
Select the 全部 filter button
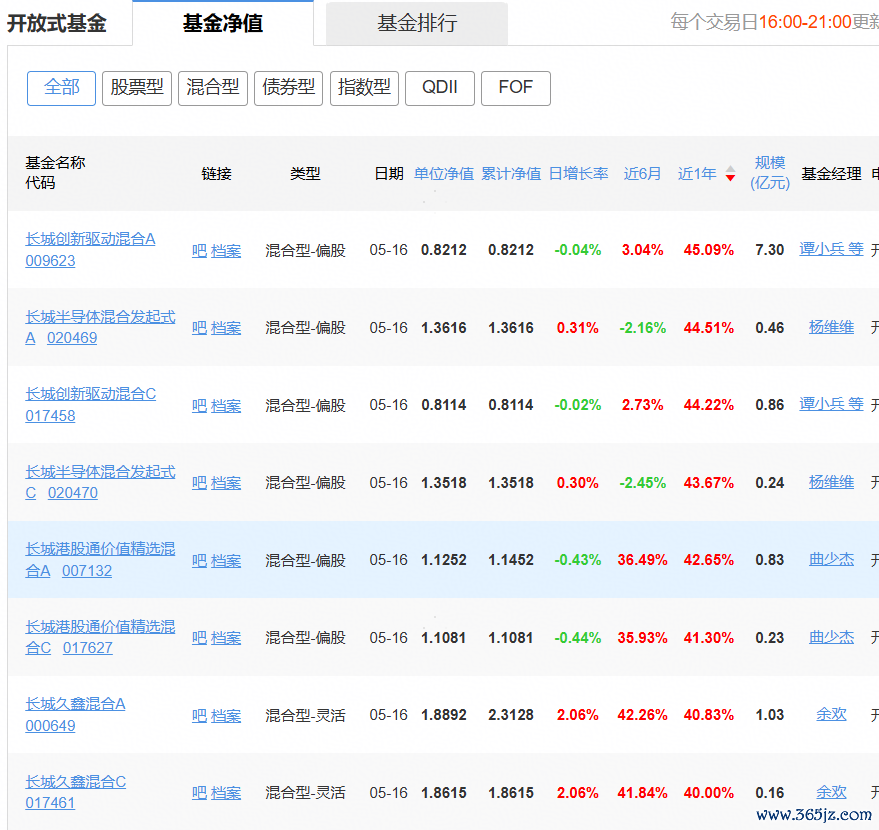61,88
